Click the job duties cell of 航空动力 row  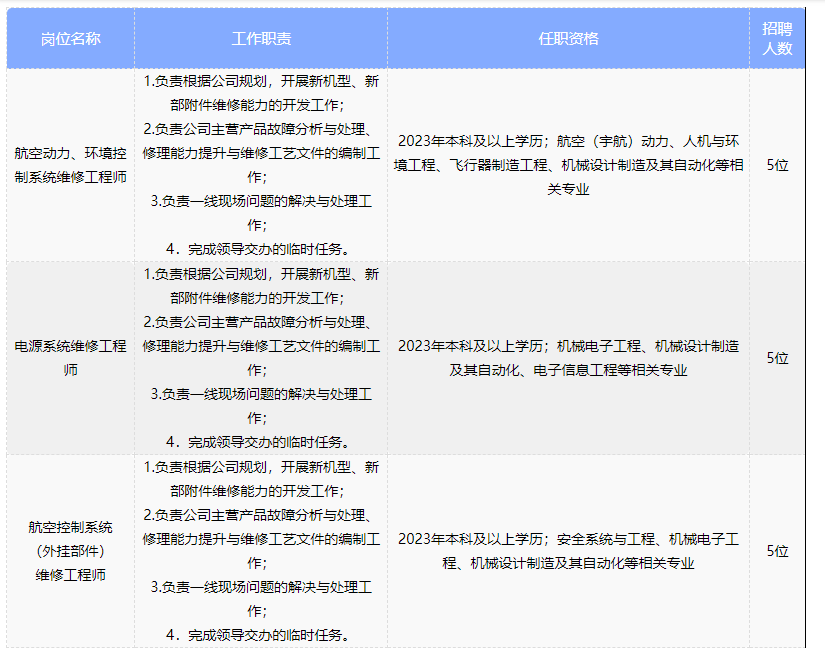click(x=261, y=165)
